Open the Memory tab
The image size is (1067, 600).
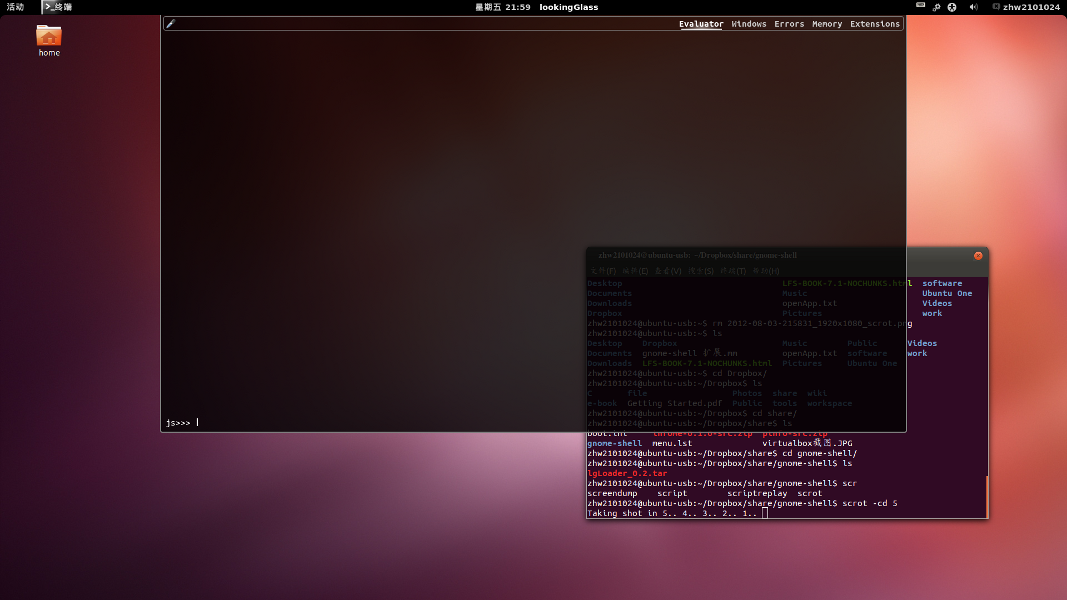click(827, 24)
